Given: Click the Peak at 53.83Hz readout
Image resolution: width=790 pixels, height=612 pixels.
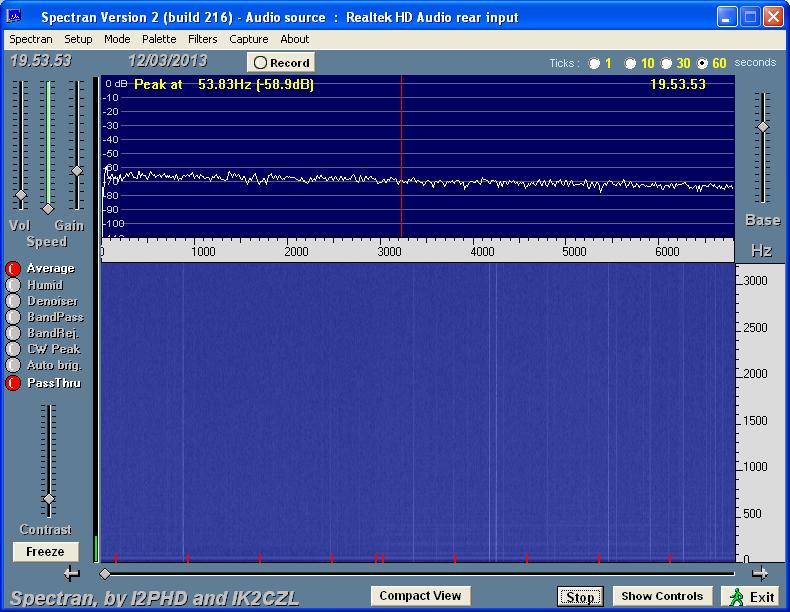Looking at the screenshot, I should pos(224,85).
